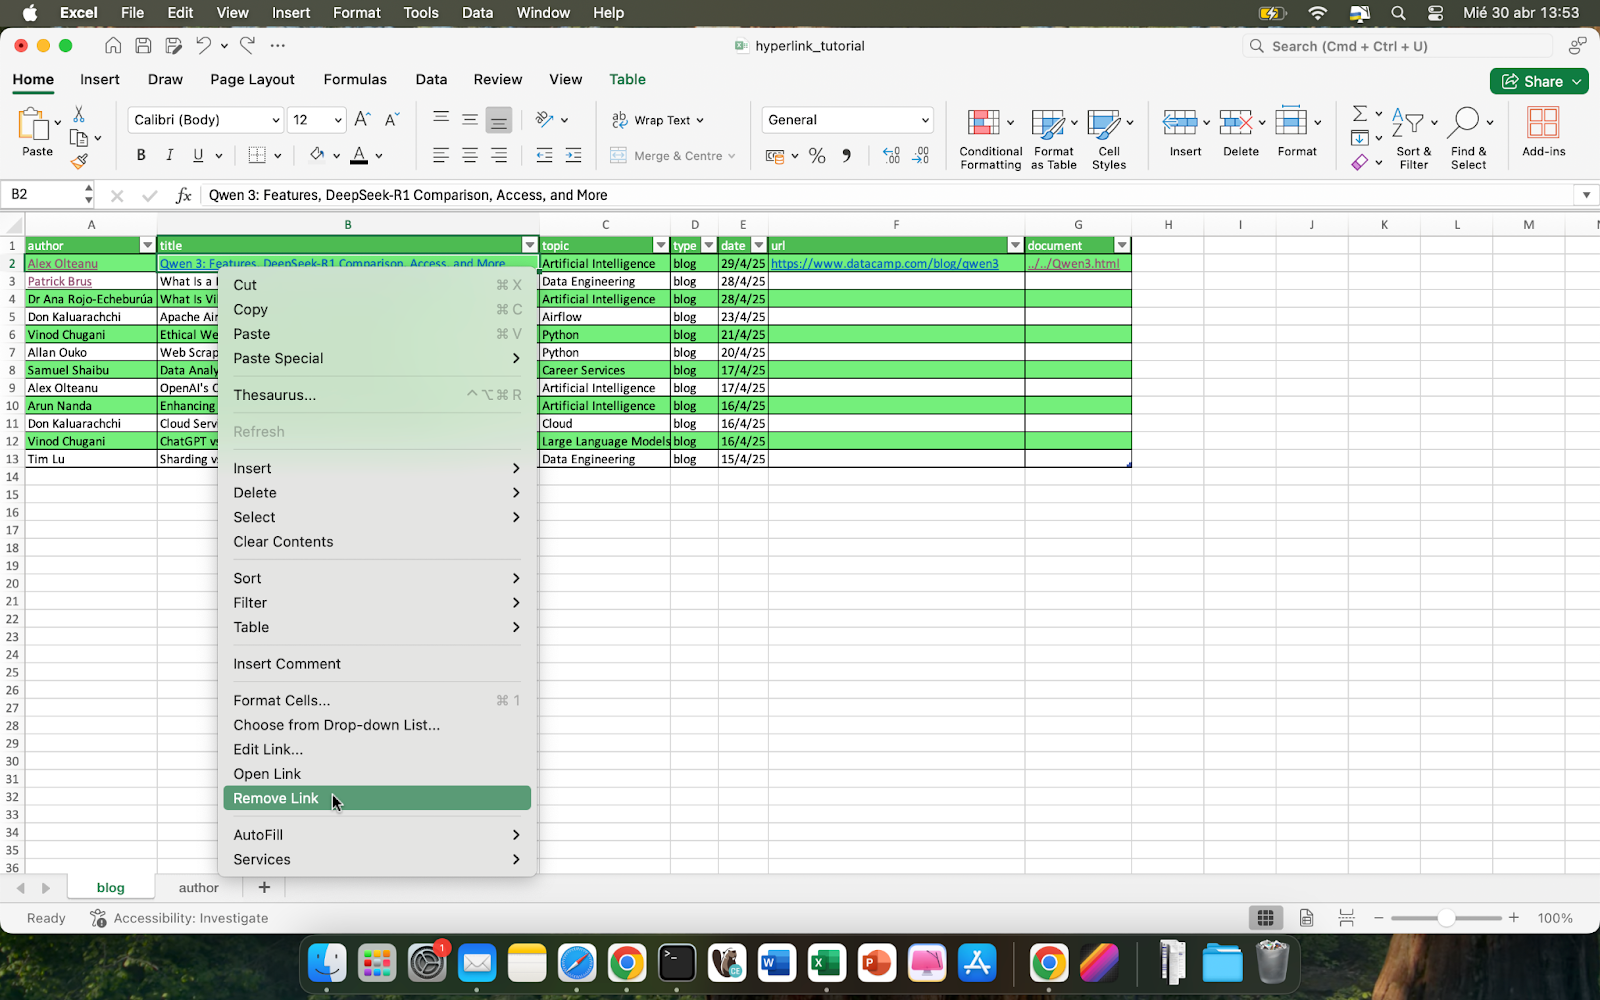Open Cell Styles gallery

[1109, 138]
